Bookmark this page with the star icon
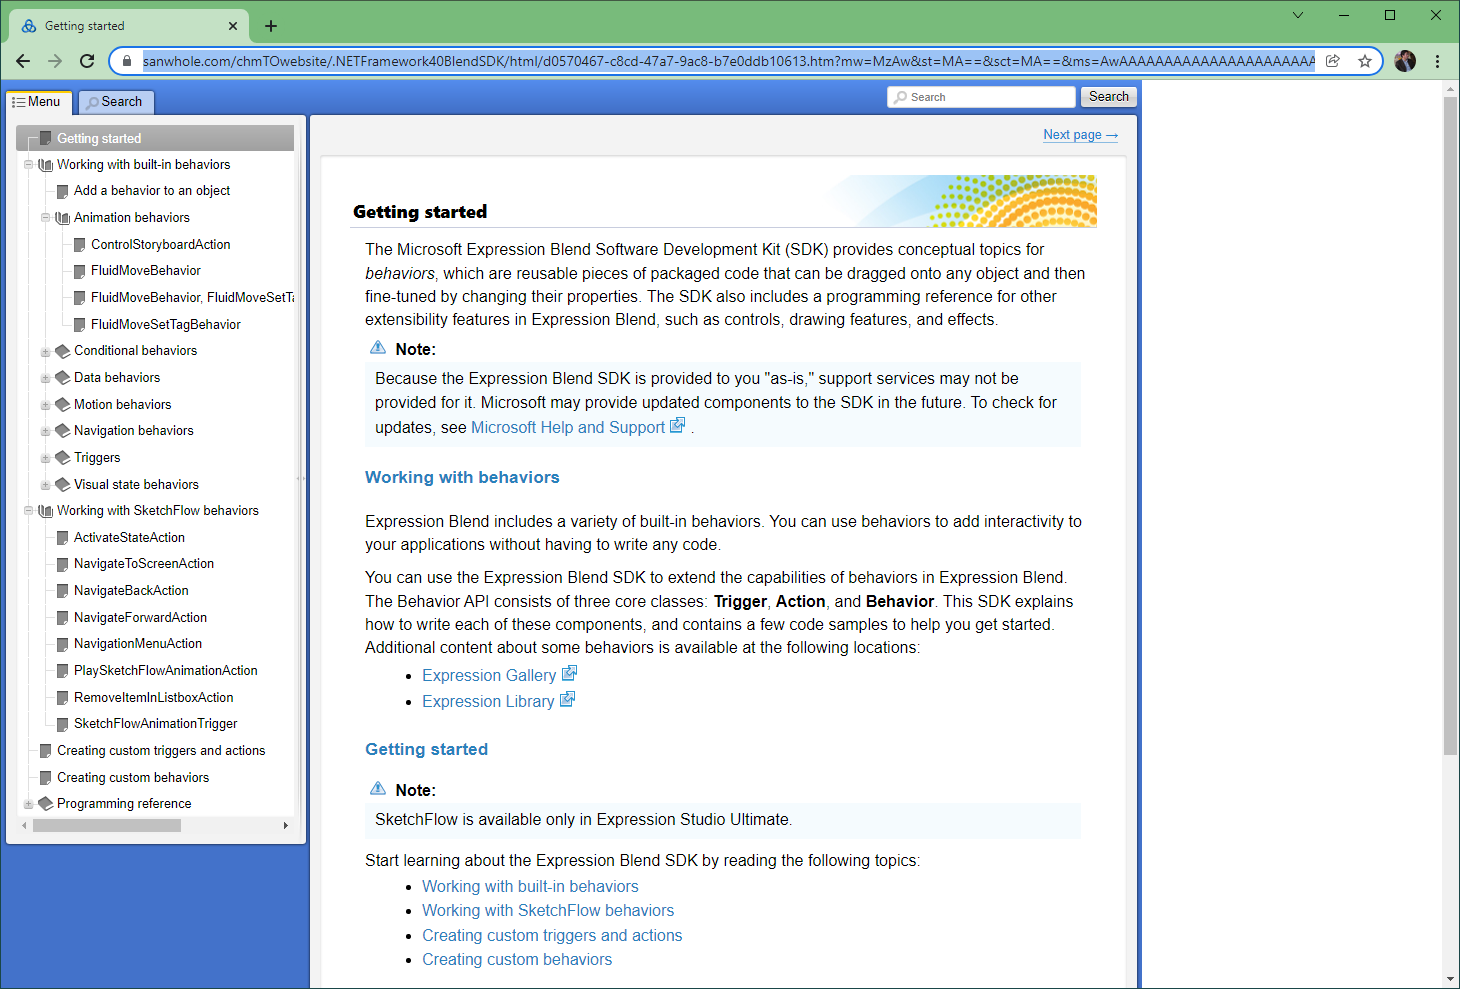The height and width of the screenshot is (989, 1460). pos(1365,61)
